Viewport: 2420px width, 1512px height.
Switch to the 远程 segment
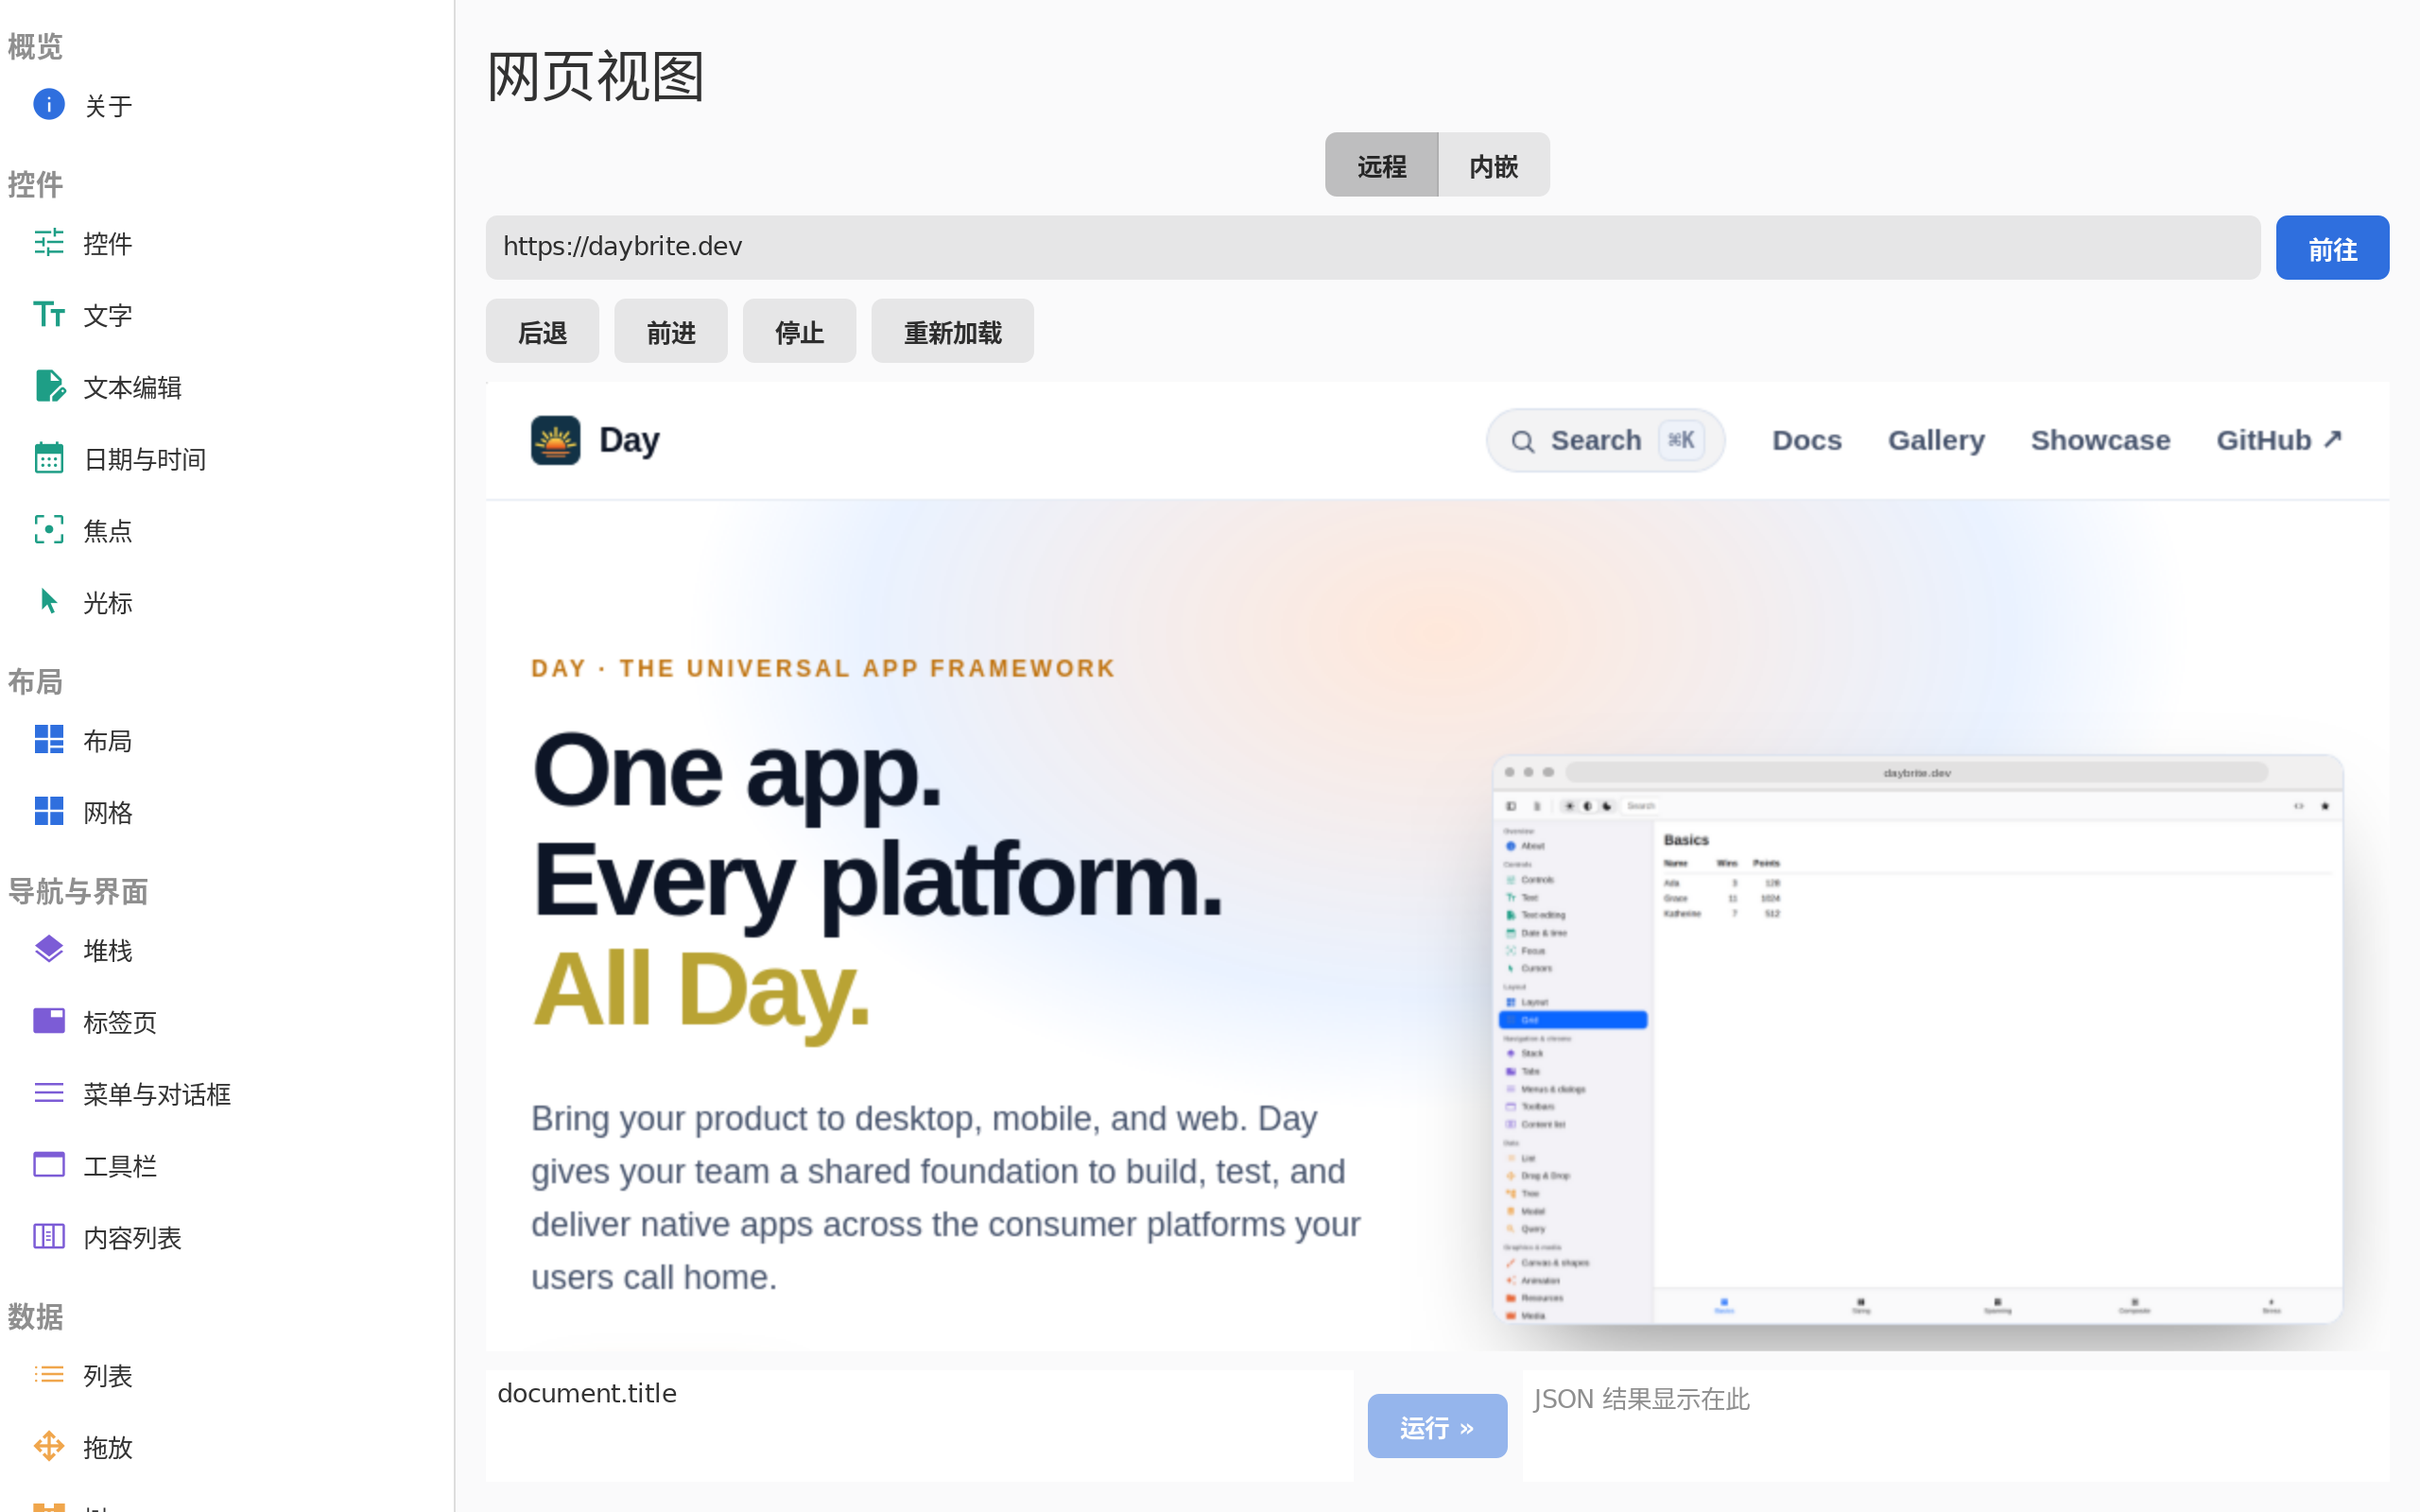(1381, 165)
